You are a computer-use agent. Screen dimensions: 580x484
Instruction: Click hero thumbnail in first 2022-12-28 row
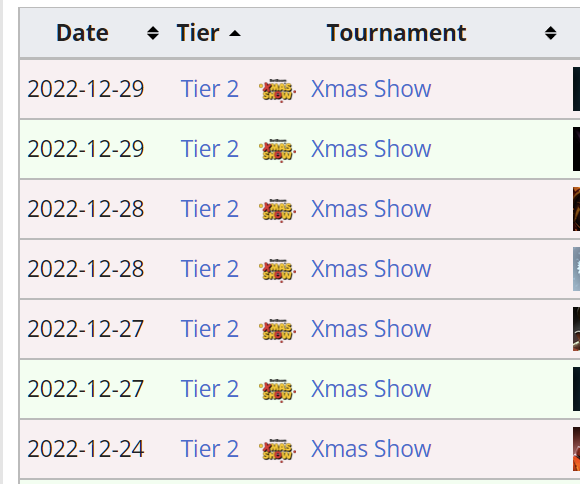point(576,209)
